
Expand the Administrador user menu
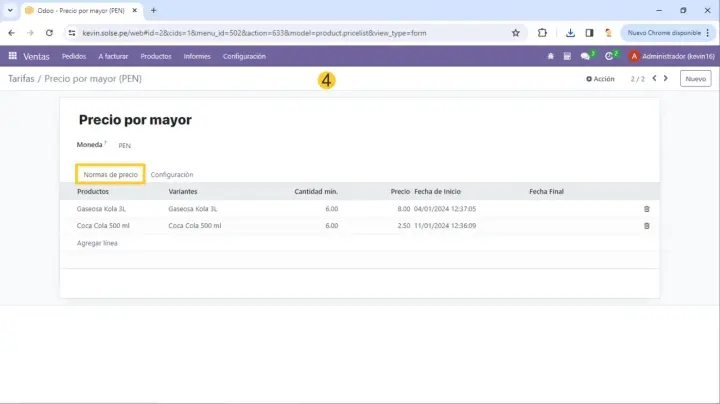670,56
